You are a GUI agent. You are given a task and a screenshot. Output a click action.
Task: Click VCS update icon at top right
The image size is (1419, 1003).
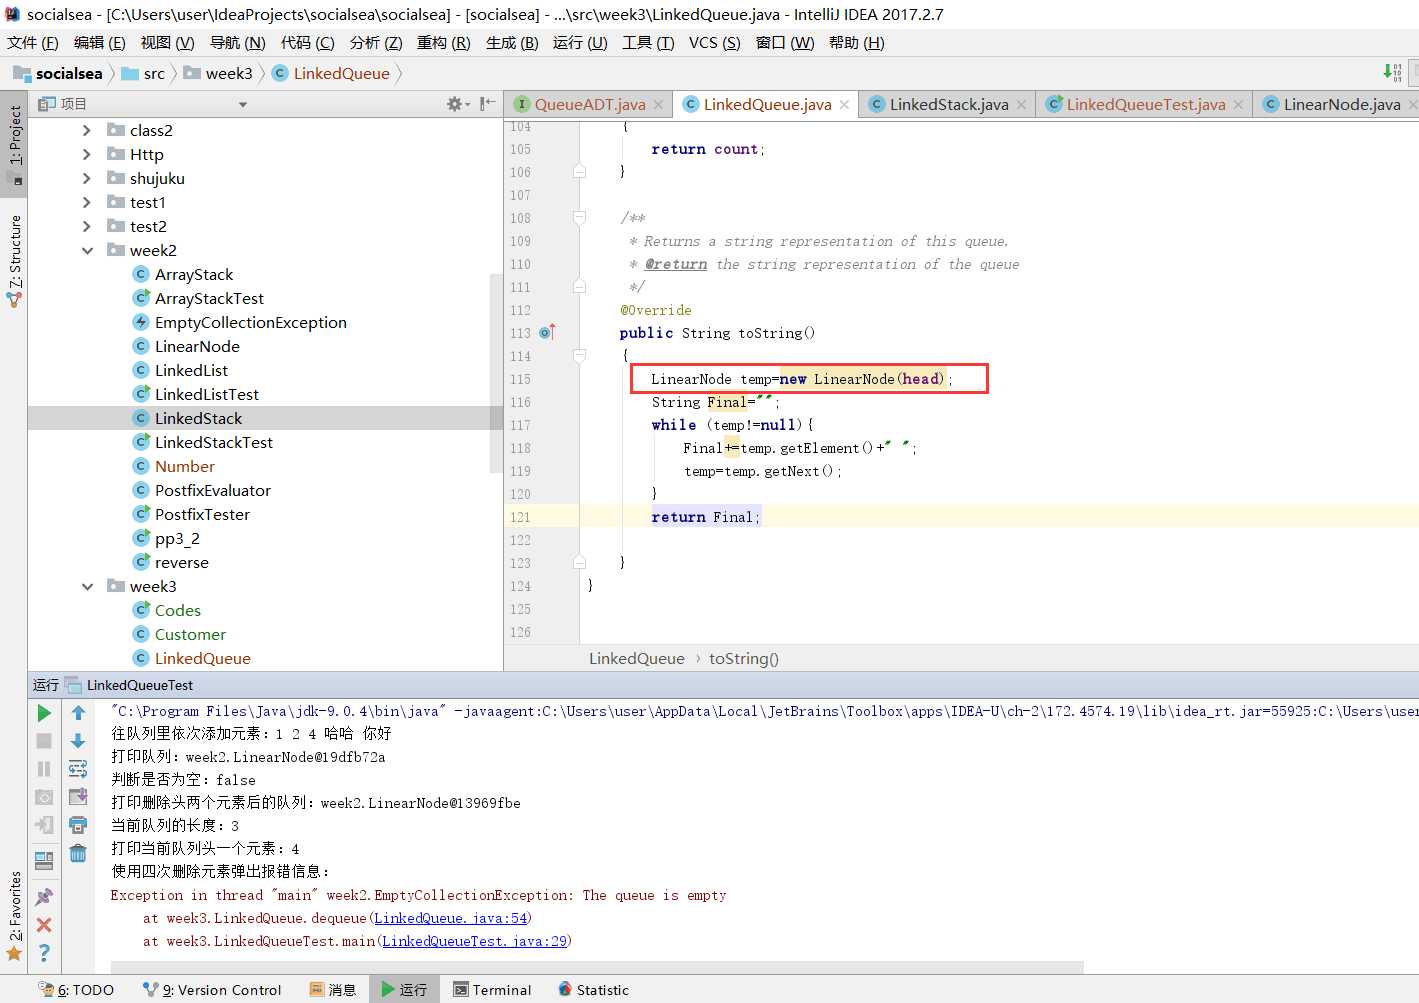point(1392,72)
